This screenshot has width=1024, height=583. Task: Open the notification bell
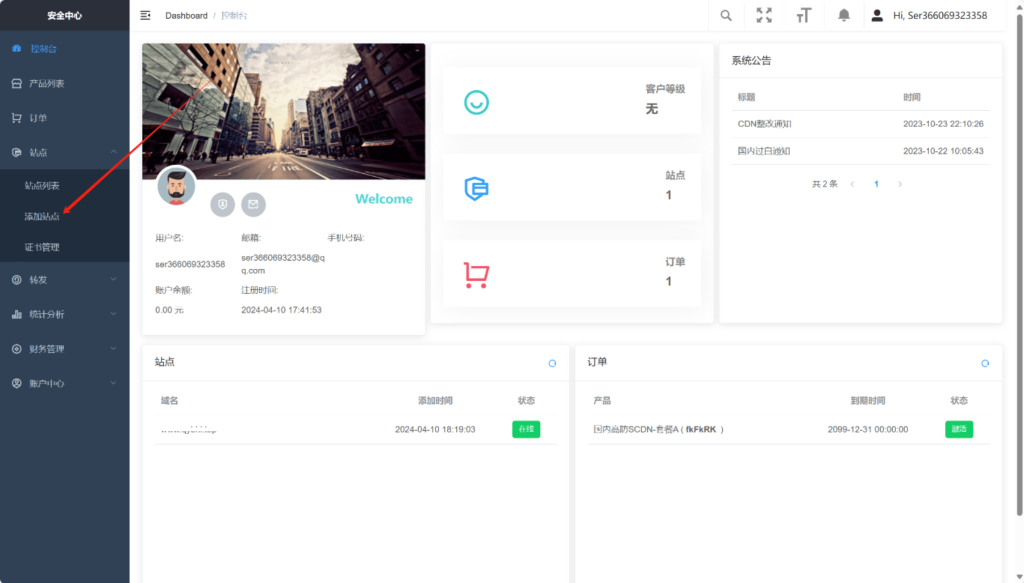pos(844,15)
